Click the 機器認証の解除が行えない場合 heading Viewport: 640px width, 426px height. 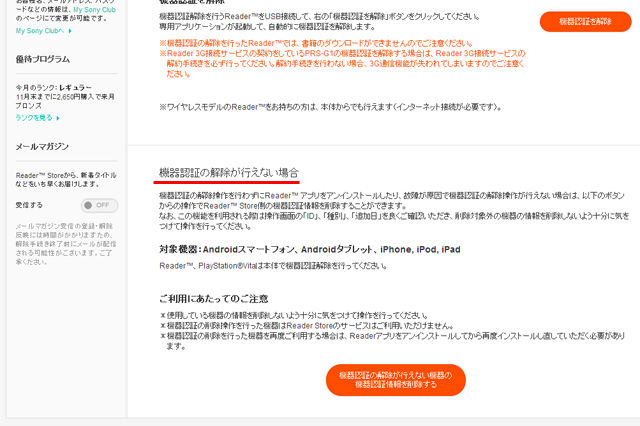229,173
